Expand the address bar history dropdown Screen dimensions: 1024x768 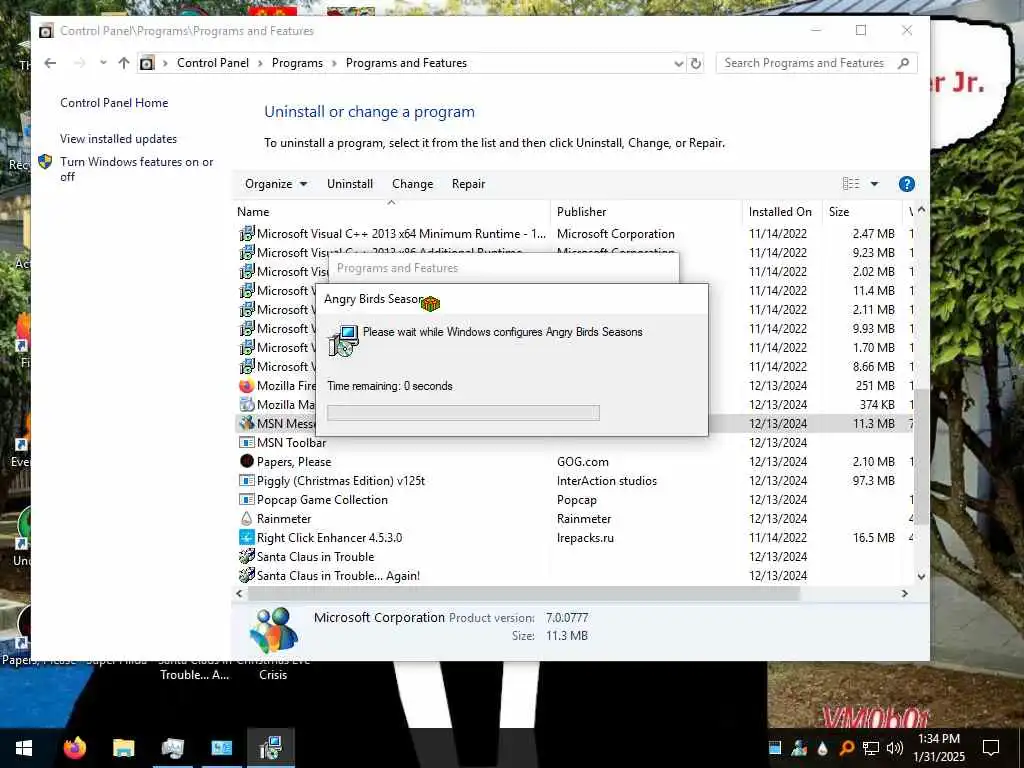tap(678, 63)
